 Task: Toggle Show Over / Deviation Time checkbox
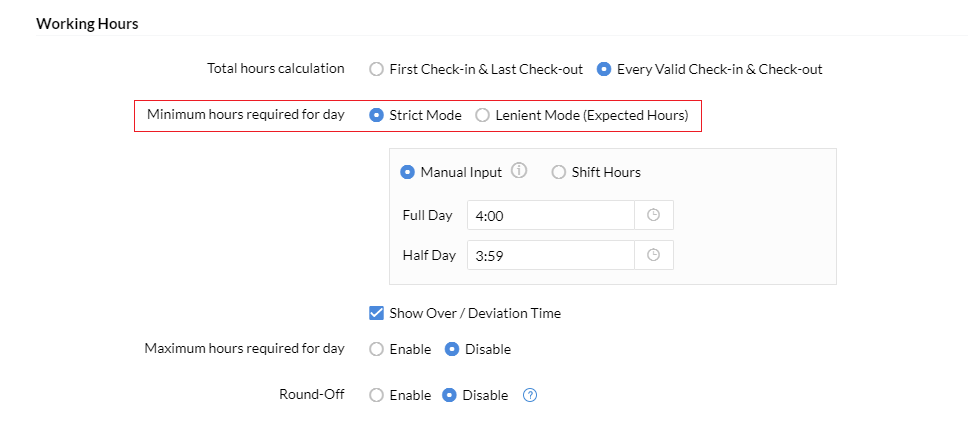click(377, 313)
